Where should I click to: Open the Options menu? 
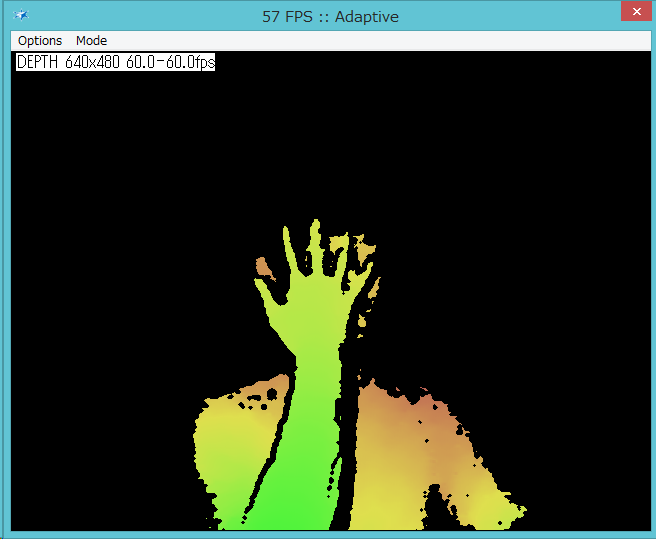point(40,41)
